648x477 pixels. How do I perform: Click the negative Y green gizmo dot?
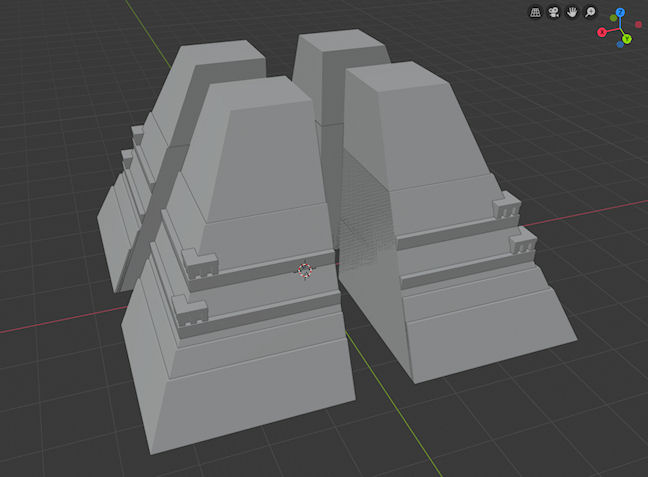(614, 19)
